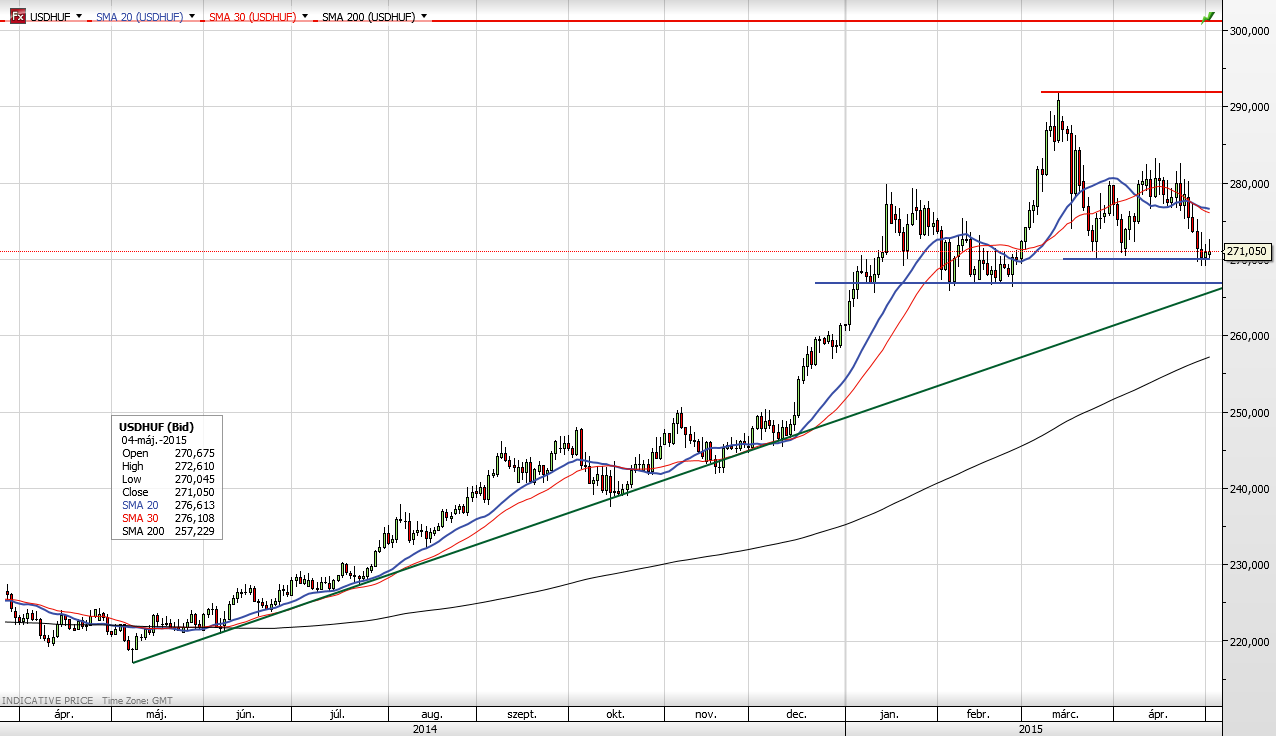Click the SMA 30 value 276,108
Image resolution: width=1276 pixels, height=736 pixels.
click(195, 518)
